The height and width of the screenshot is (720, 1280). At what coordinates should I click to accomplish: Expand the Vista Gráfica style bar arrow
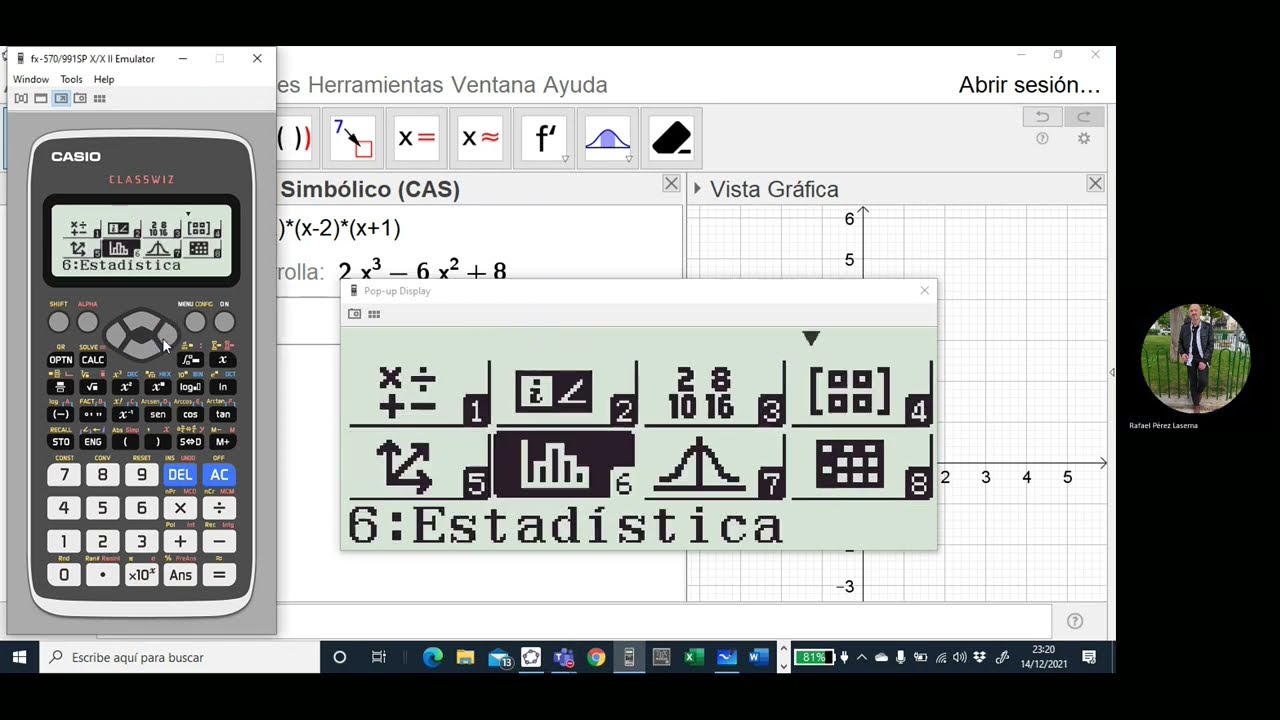(x=697, y=189)
